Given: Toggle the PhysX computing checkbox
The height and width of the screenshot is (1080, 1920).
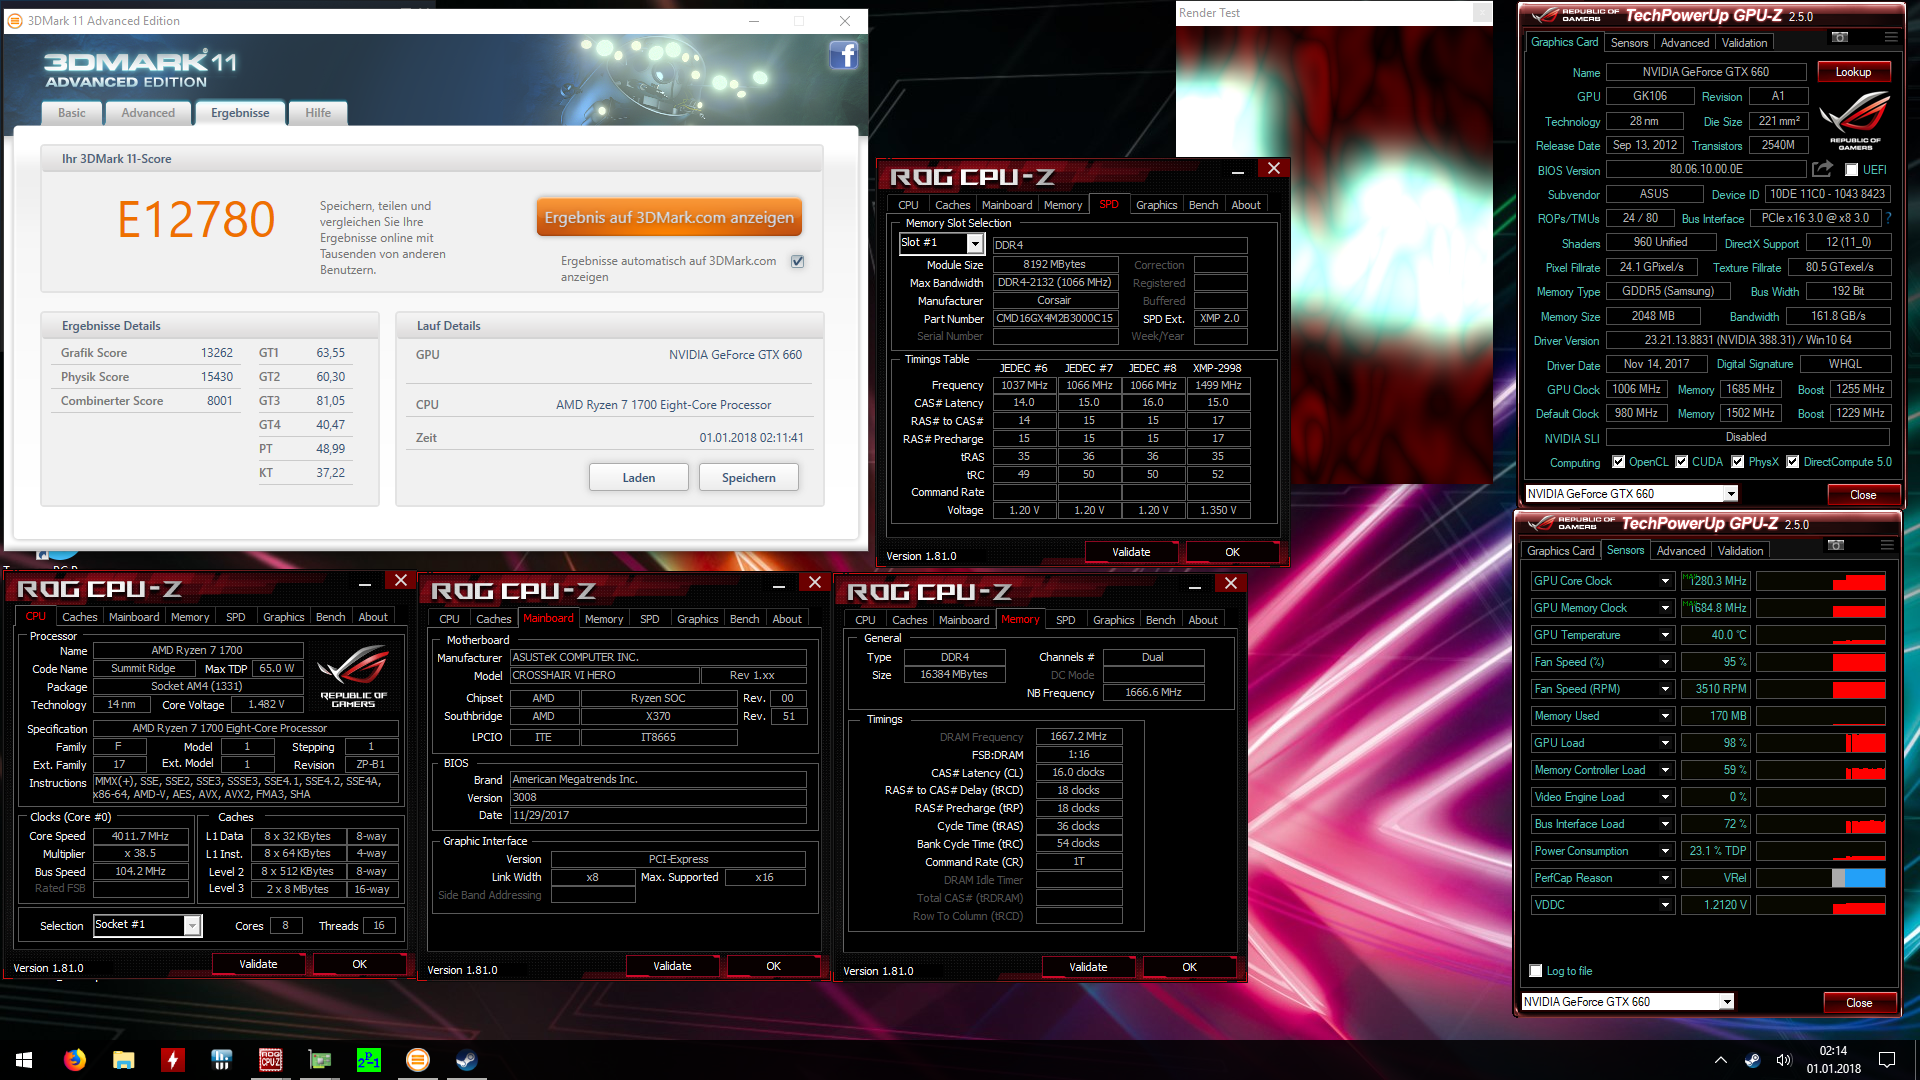Looking at the screenshot, I should coord(1738,462).
